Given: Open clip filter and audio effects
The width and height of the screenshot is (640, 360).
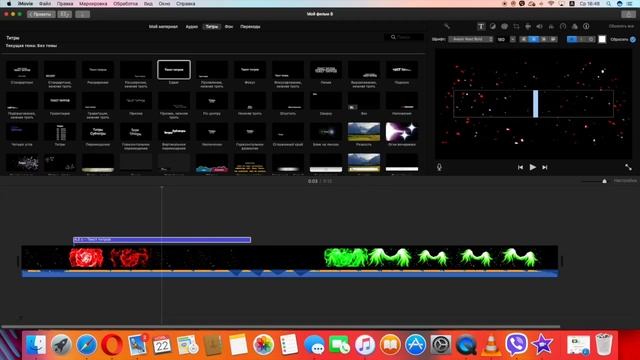Looking at the screenshot, I should (x=575, y=26).
